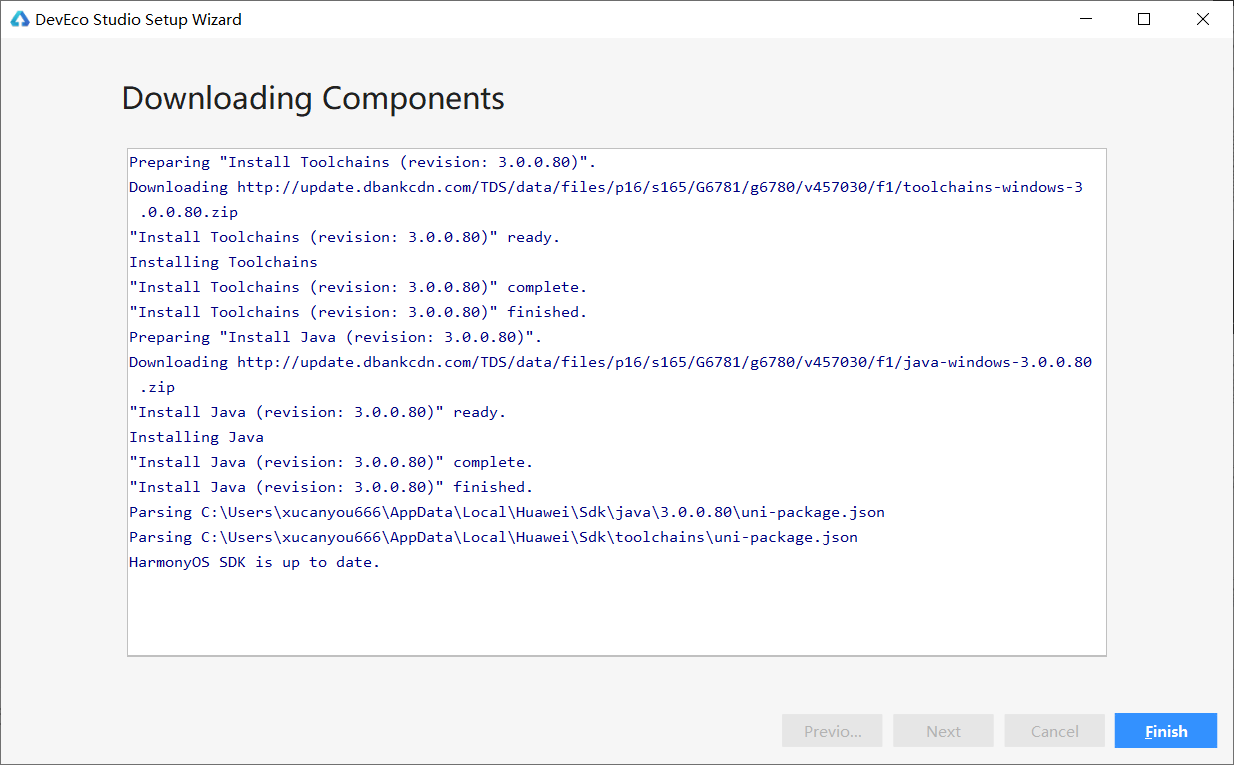Click the 'Preparing Install Toolchains' log line
This screenshot has width=1234, height=765.
[x=362, y=162]
